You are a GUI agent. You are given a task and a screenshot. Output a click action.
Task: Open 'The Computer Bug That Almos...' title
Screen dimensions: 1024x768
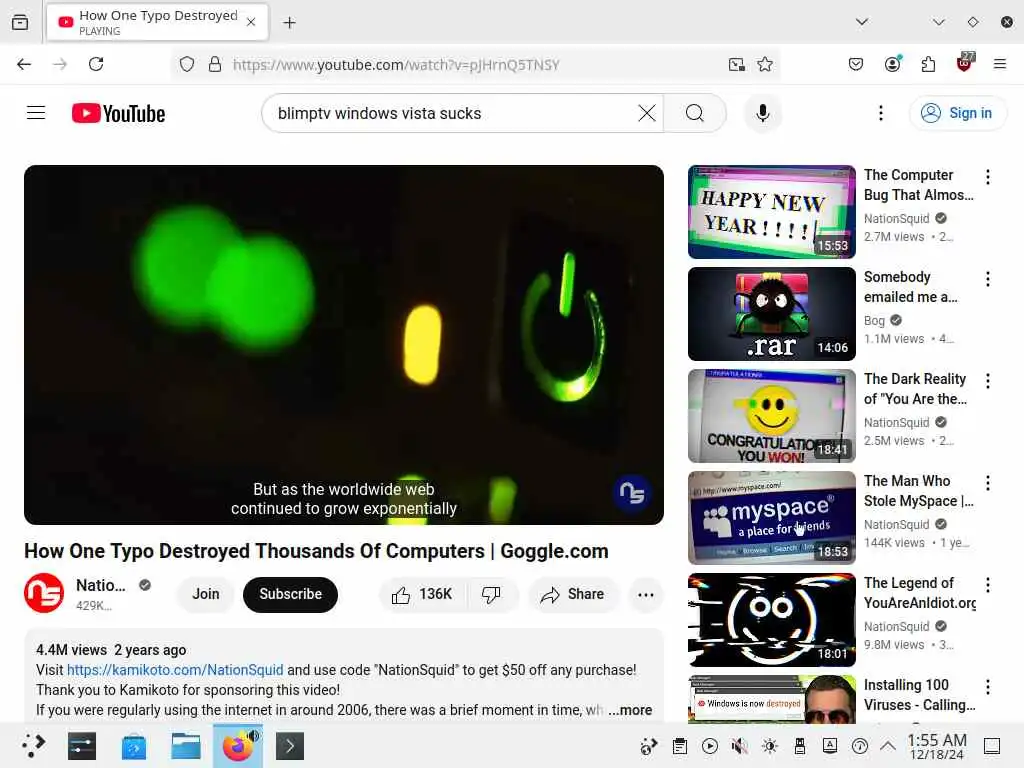pyautogui.click(x=918, y=185)
